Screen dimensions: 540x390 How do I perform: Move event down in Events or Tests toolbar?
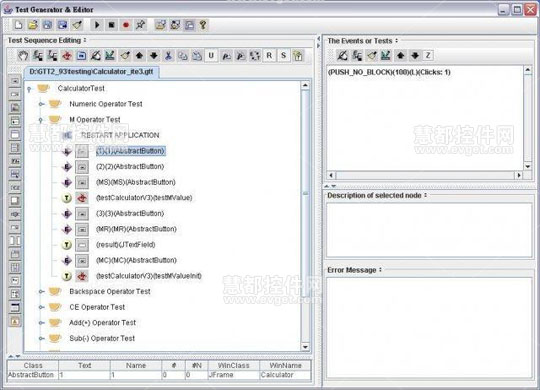coord(415,55)
